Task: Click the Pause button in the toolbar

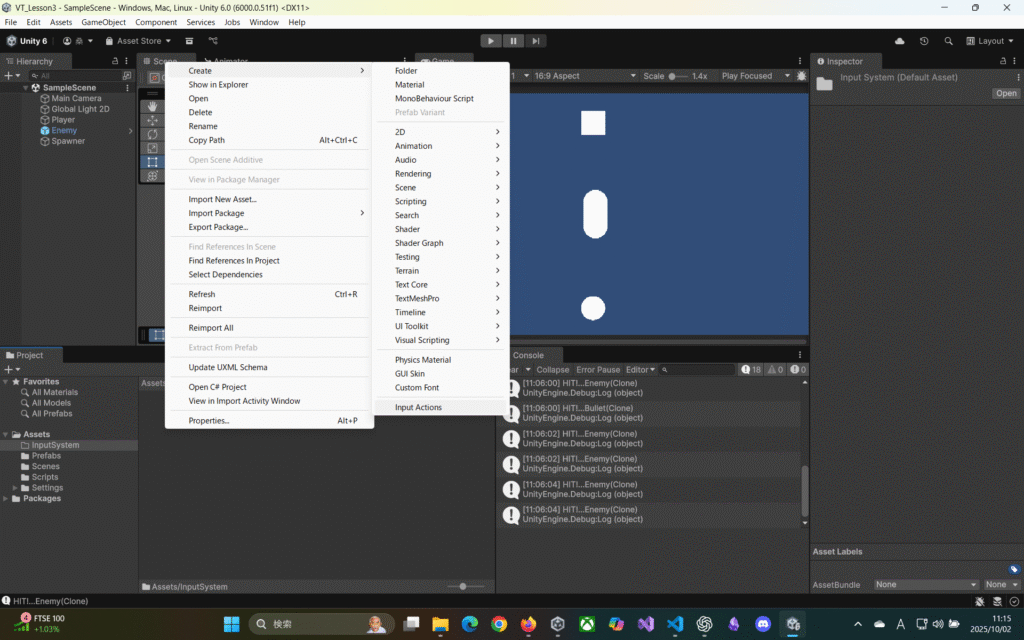Action: pyautogui.click(x=513, y=41)
